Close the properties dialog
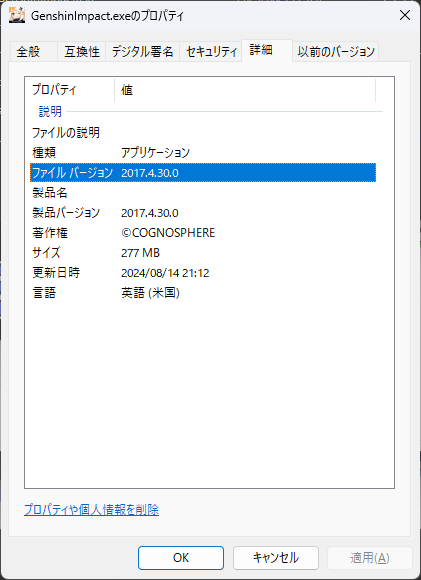This screenshot has width=421, height=580. pyautogui.click(x=405, y=15)
